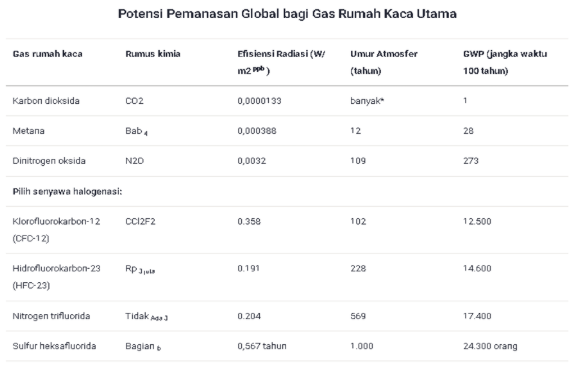This screenshot has width=578, height=365.
Task: Select the Gas rumah kaca column header
Action: point(48,54)
